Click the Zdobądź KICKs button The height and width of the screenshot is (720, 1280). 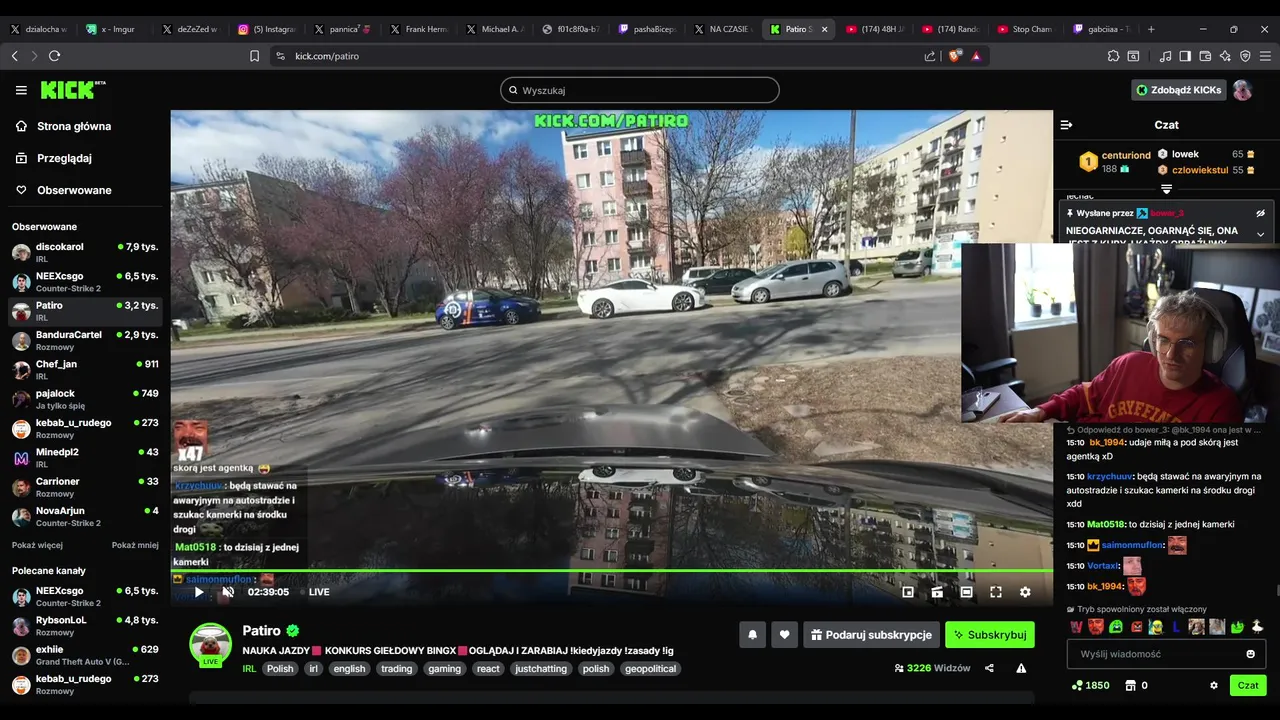(x=1178, y=90)
